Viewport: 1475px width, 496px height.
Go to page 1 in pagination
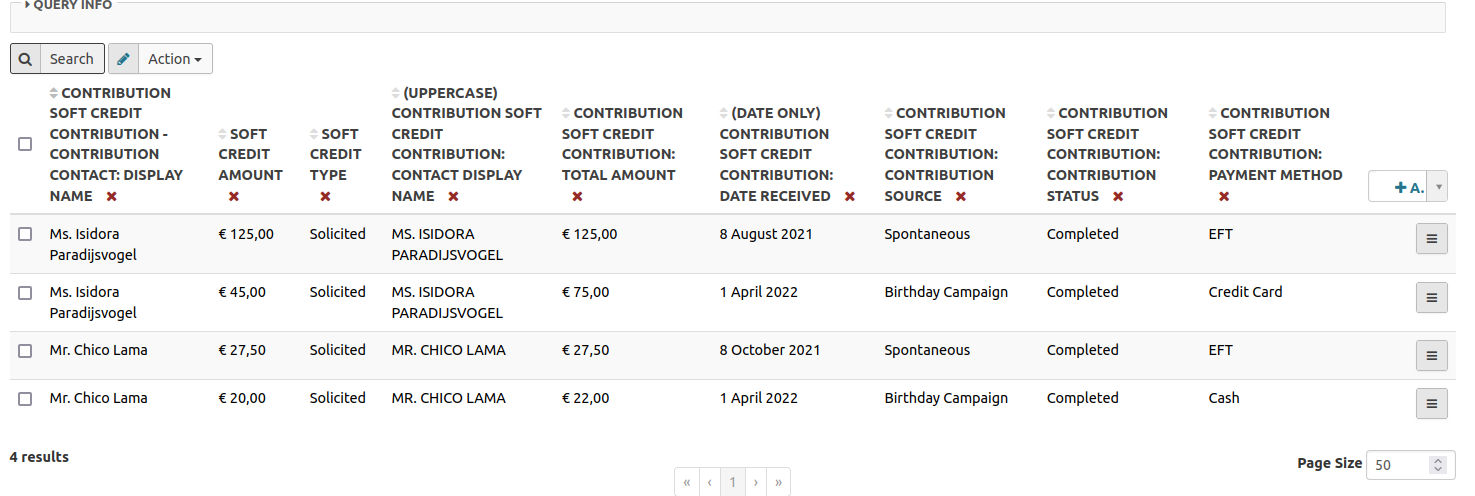point(732,483)
